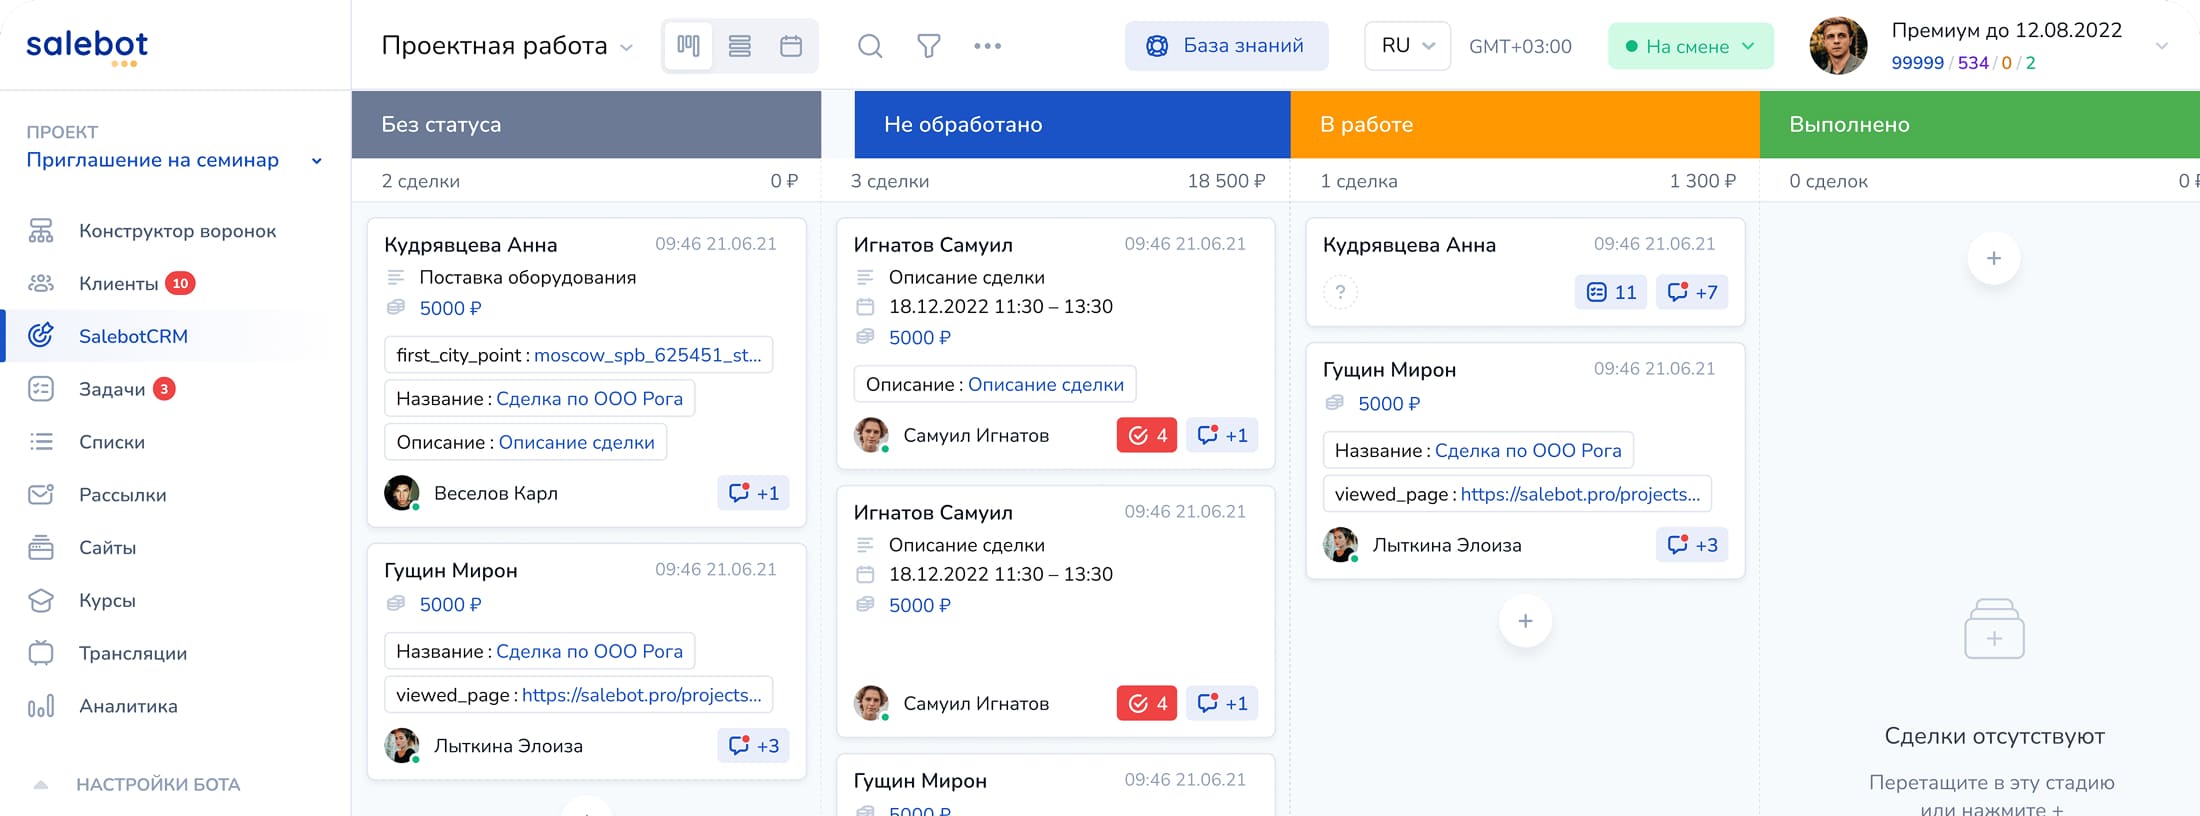The width and height of the screenshot is (2200, 816).
Task: Collapse the НАСТРОЙКИ БОТА section
Action: click(41, 784)
